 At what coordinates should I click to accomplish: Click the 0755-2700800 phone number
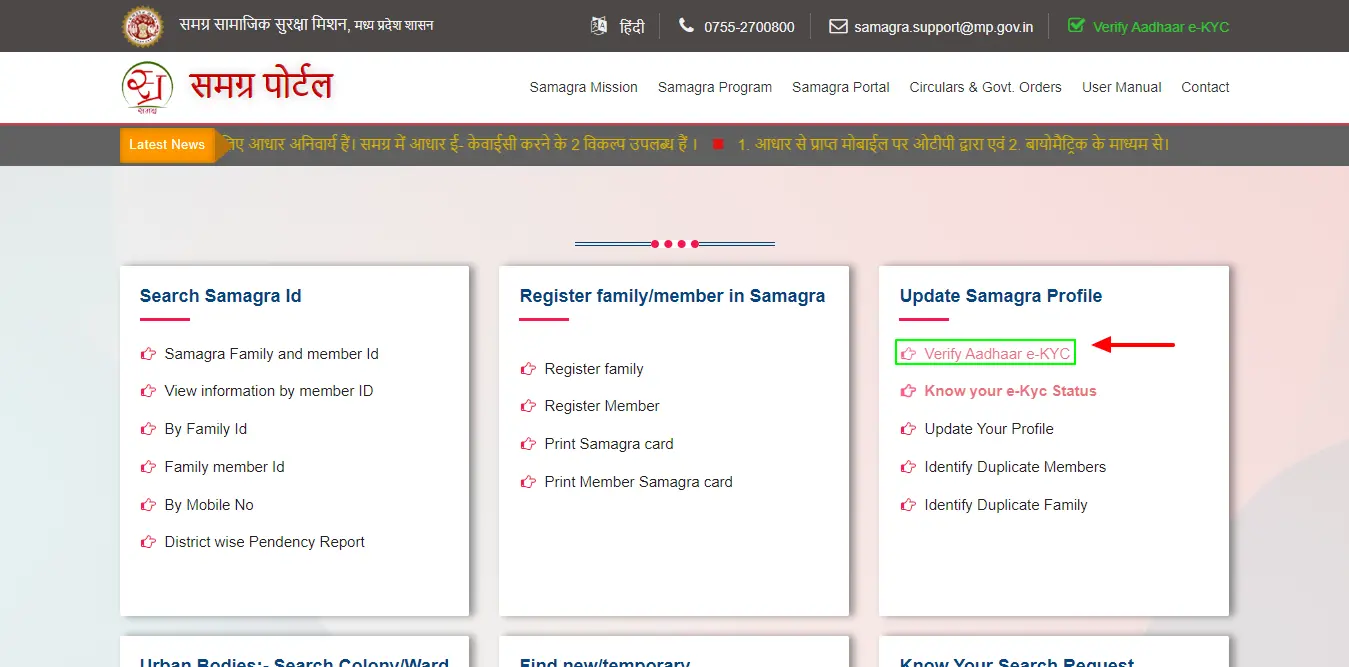(749, 27)
